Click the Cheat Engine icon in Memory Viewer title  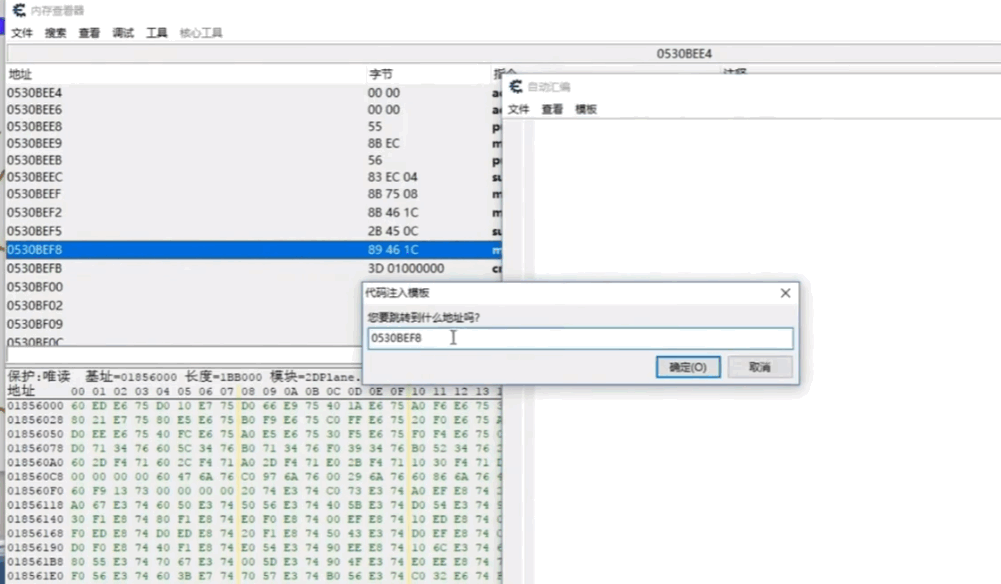tap(18, 10)
